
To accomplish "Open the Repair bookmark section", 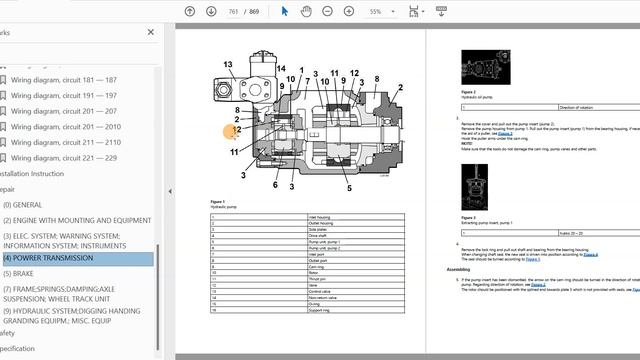I will (7, 189).
